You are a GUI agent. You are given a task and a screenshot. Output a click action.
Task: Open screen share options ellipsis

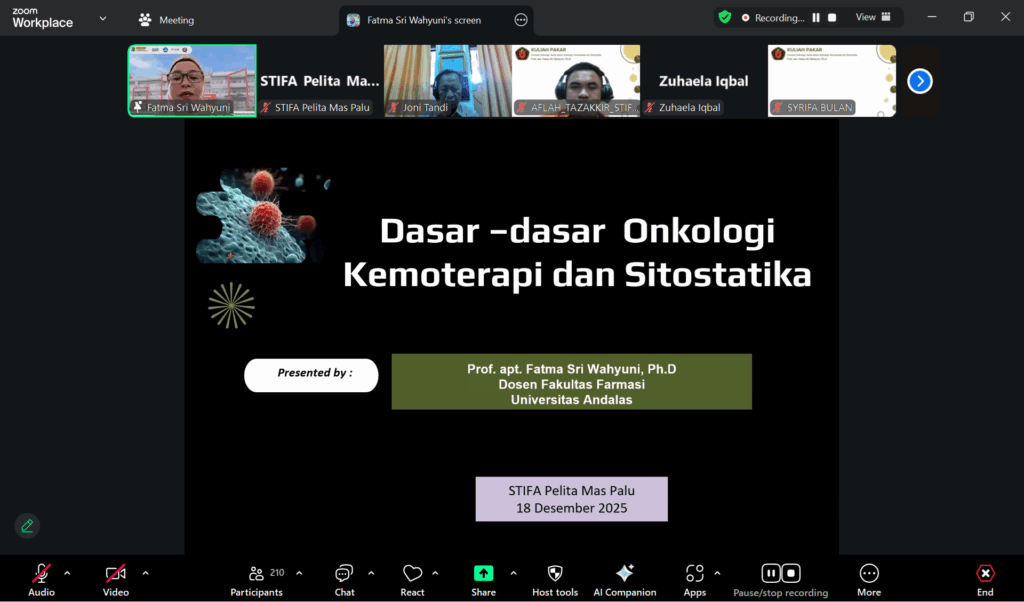(x=520, y=20)
